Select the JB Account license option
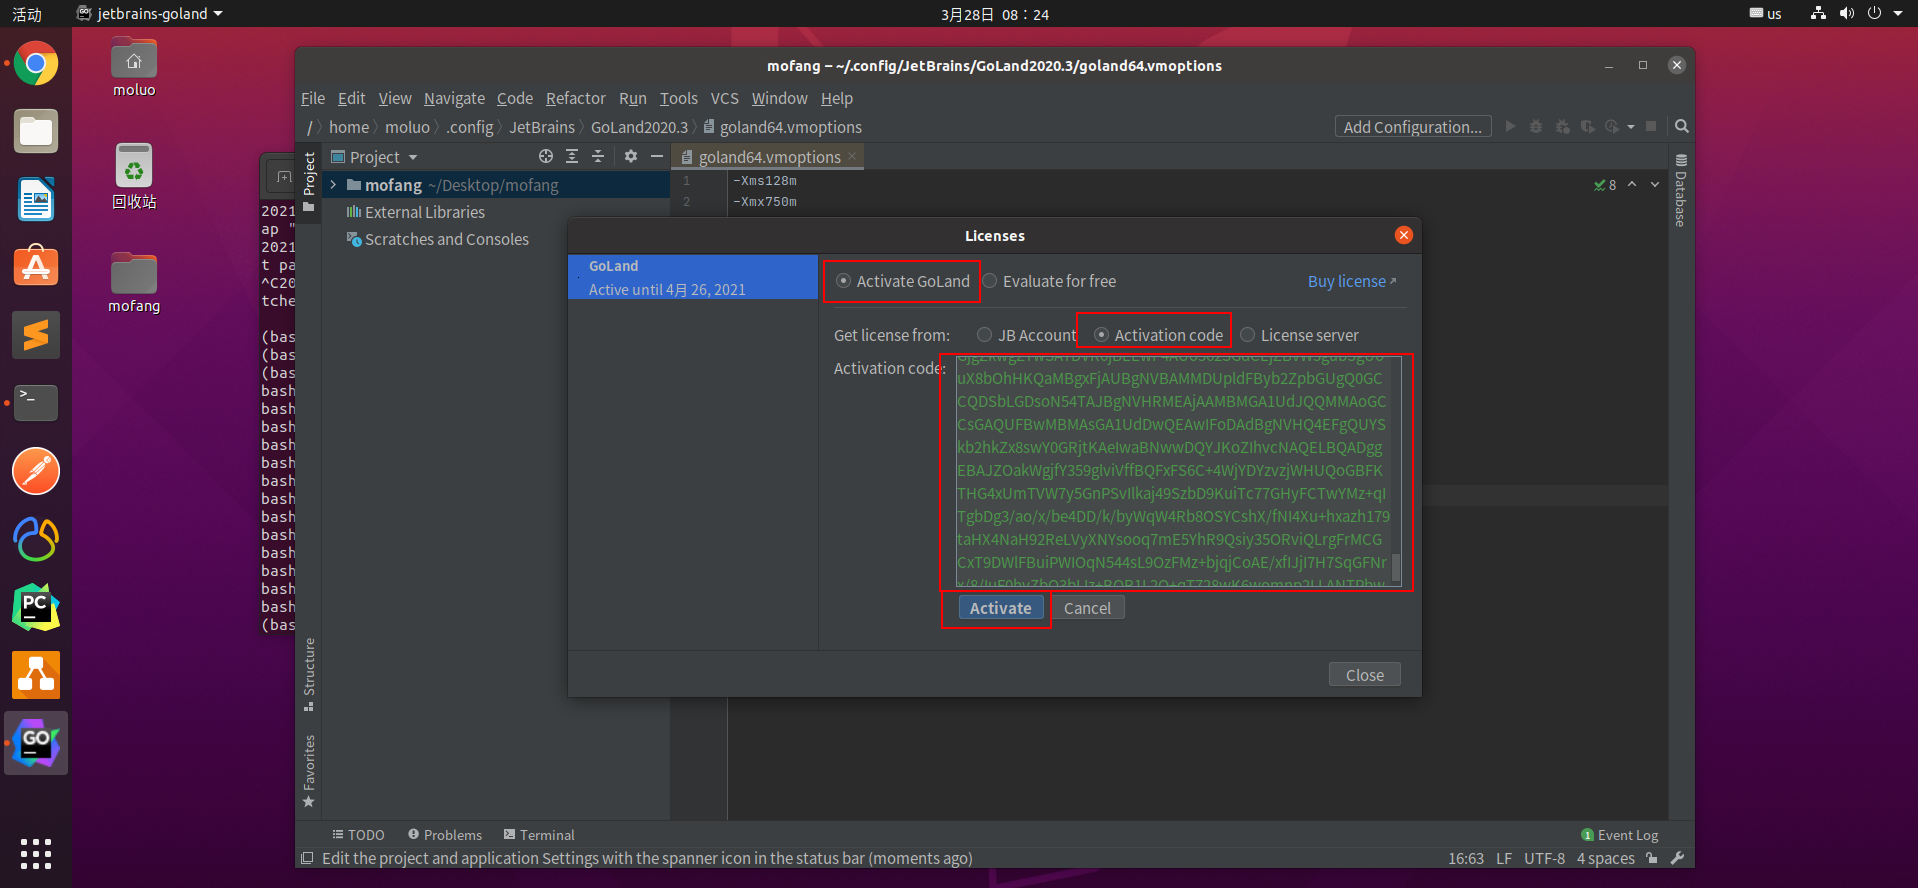The width and height of the screenshot is (1918, 888). click(x=985, y=335)
